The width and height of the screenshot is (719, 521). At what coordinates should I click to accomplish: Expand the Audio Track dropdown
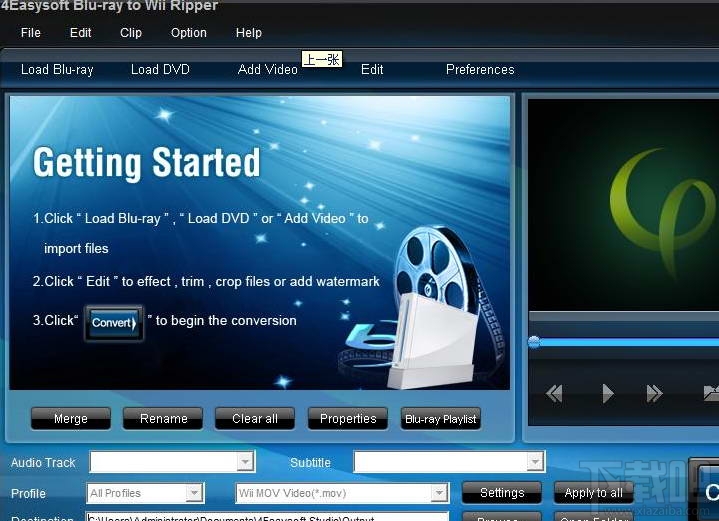click(245, 462)
